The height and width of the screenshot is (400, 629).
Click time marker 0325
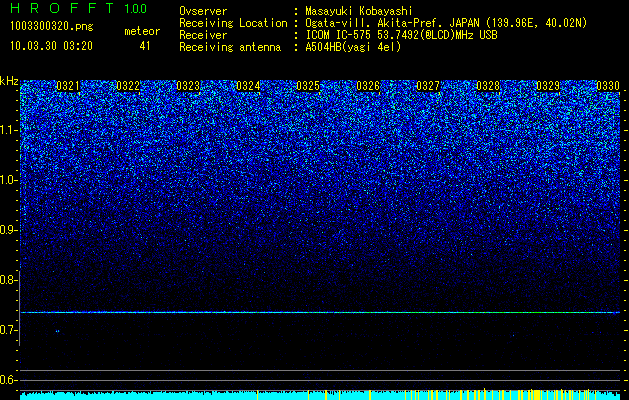coord(308,86)
